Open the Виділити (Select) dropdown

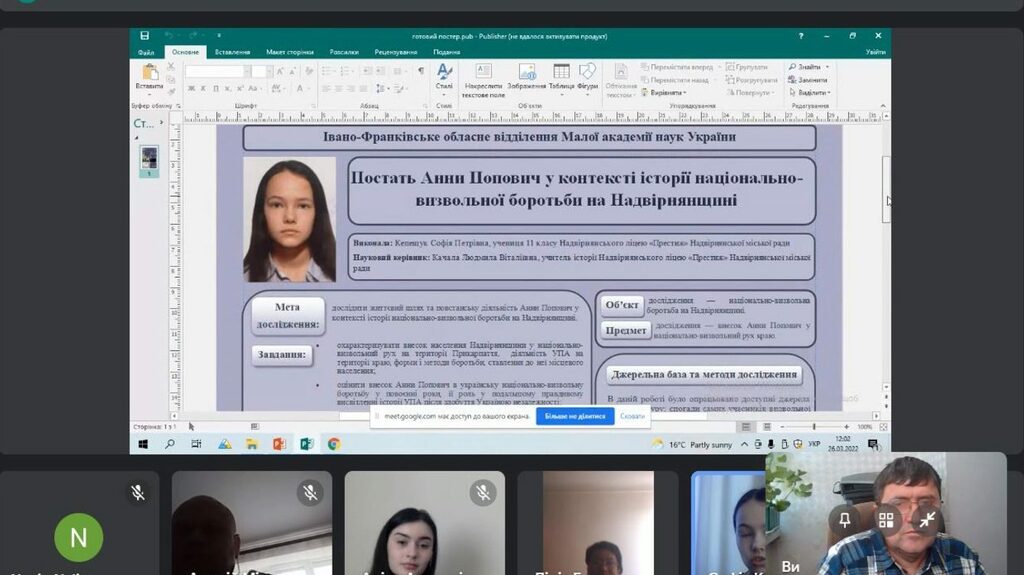tap(828, 93)
